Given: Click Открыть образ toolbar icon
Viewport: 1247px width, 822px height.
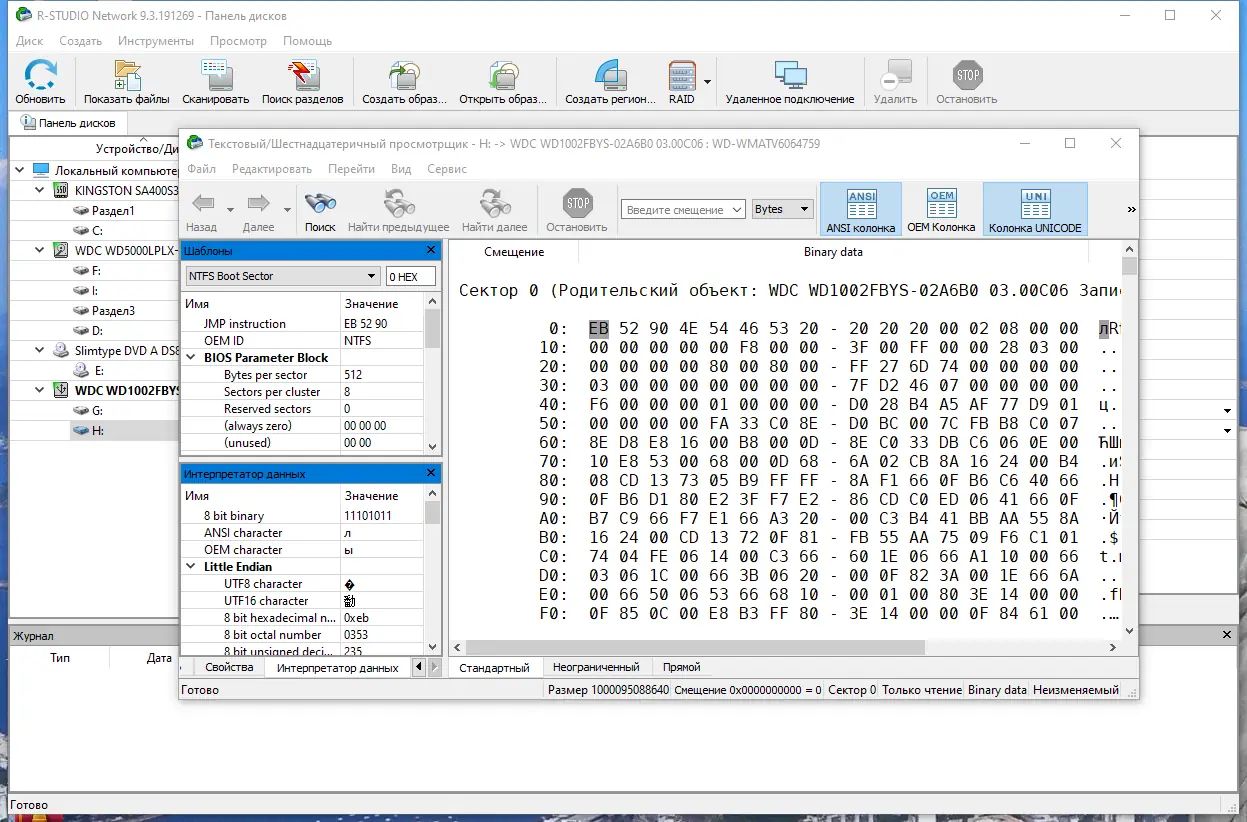Looking at the screenshot, I should click(503, 76).
